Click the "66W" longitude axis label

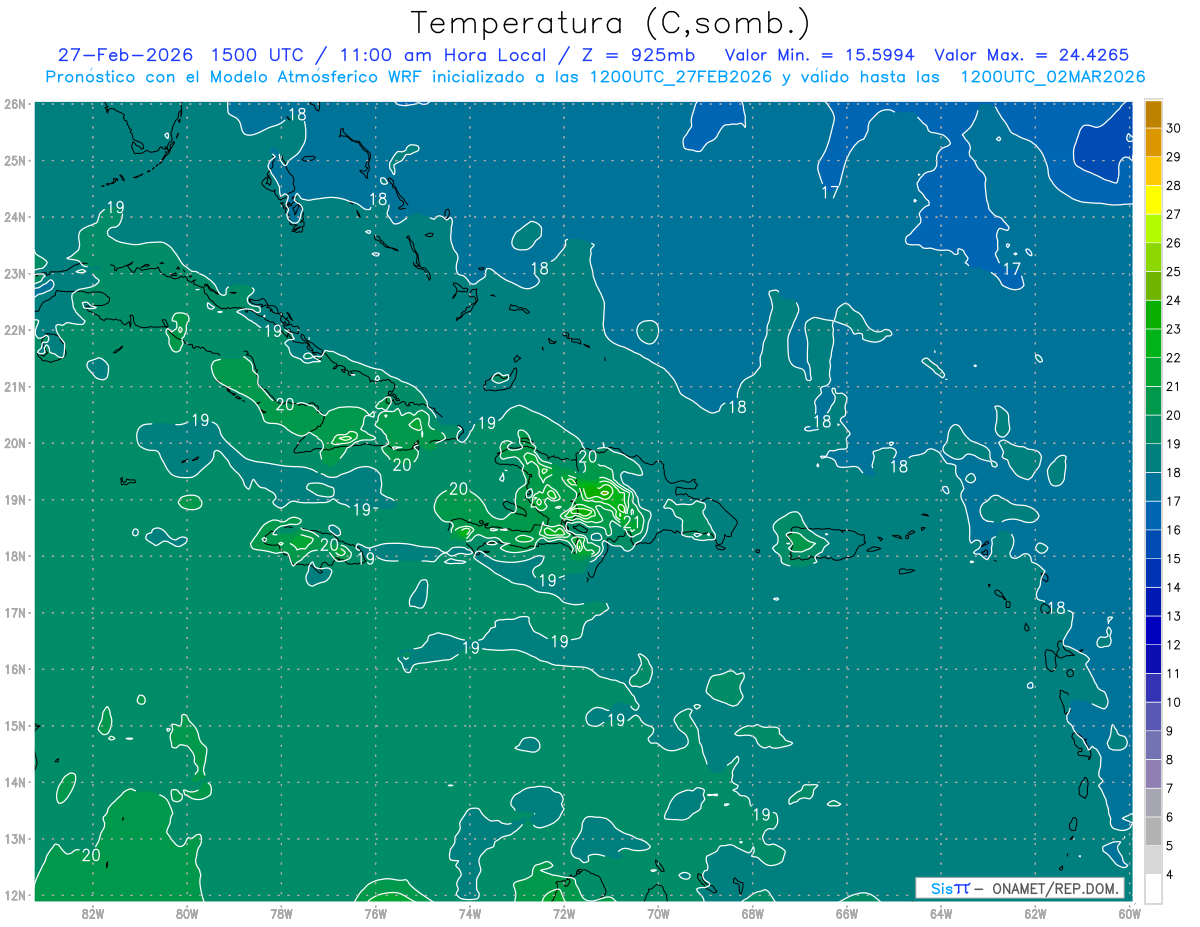click(846, 913)
